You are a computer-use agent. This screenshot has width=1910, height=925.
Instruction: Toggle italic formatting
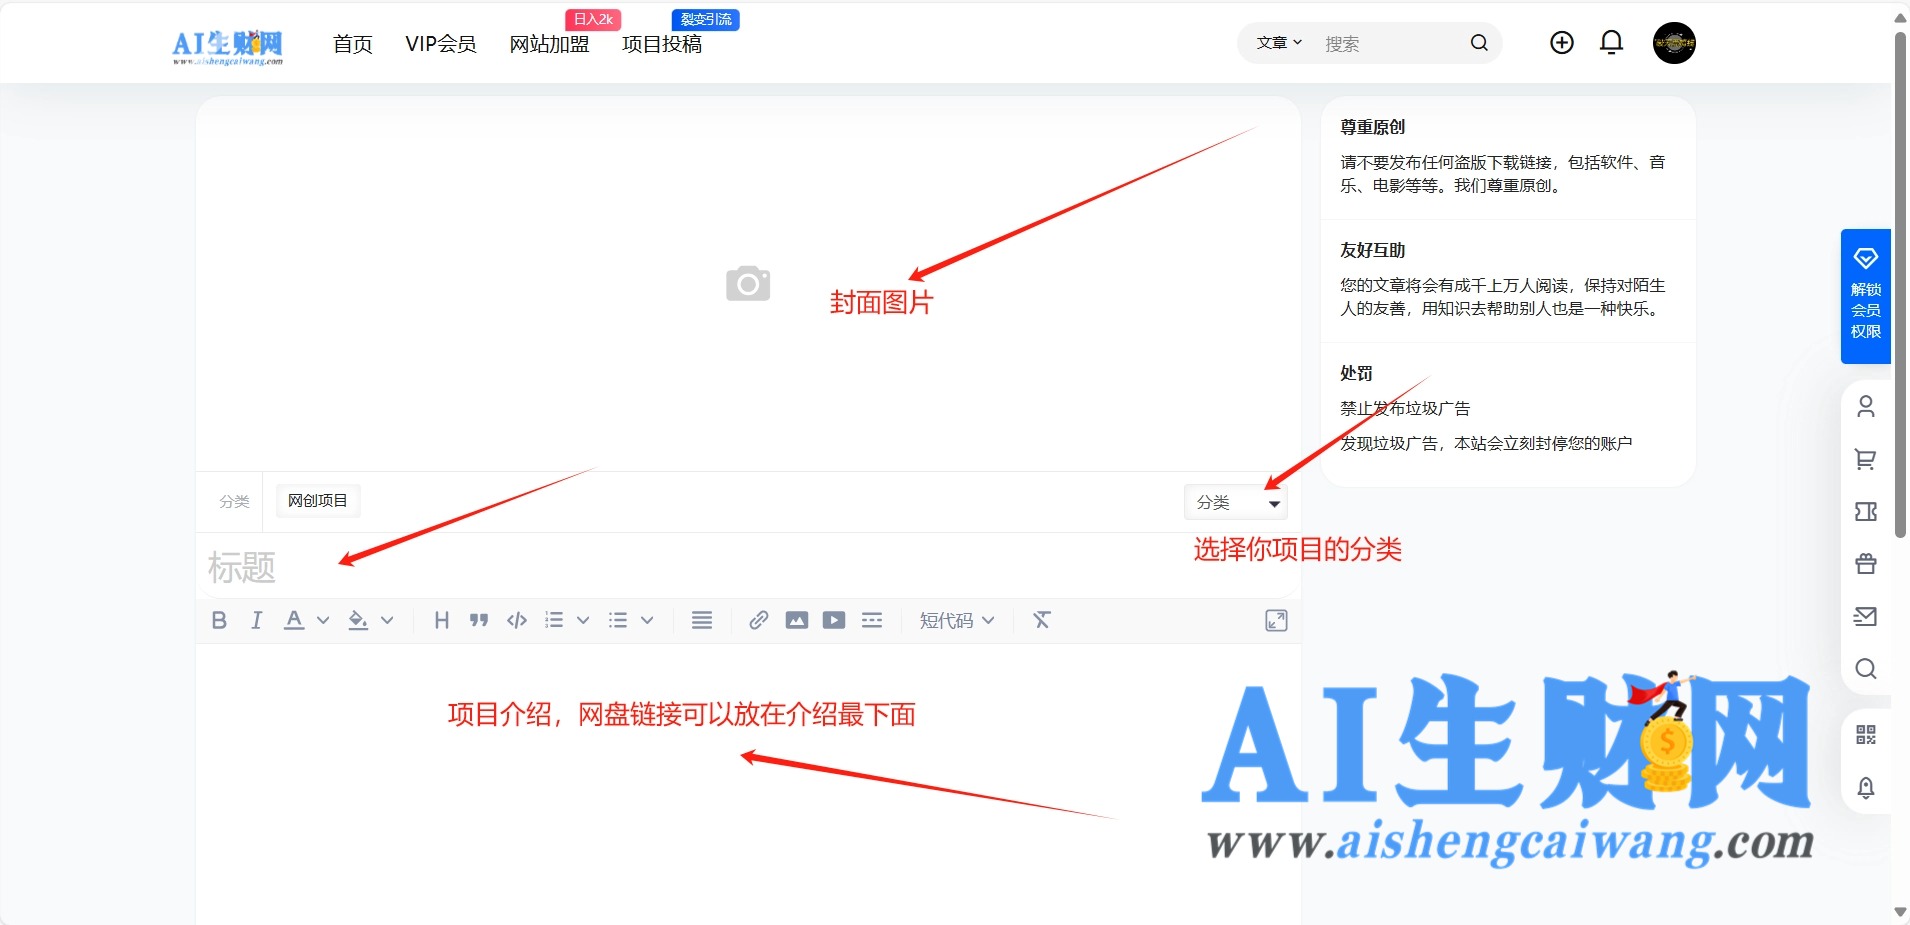coord(256,620)
